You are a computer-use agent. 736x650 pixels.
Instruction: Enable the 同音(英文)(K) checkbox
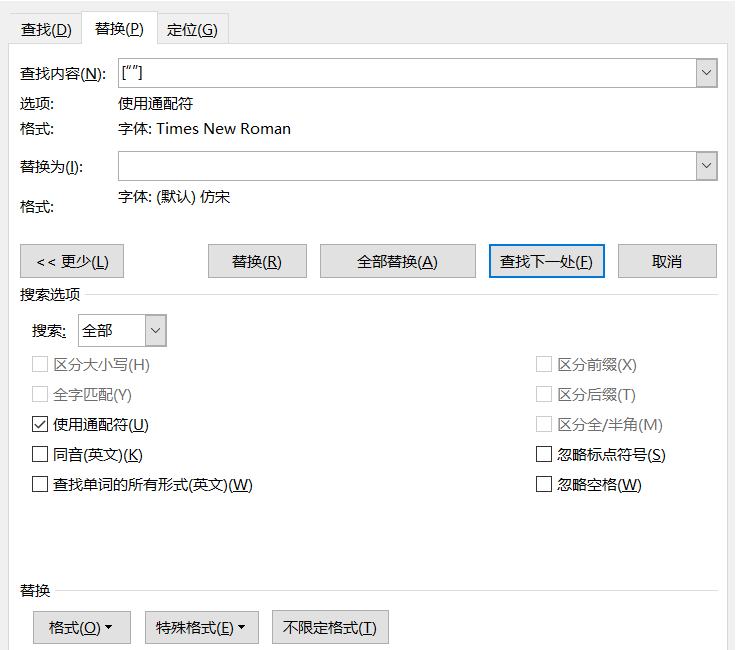pyautogui.click(x=40, y=455)
